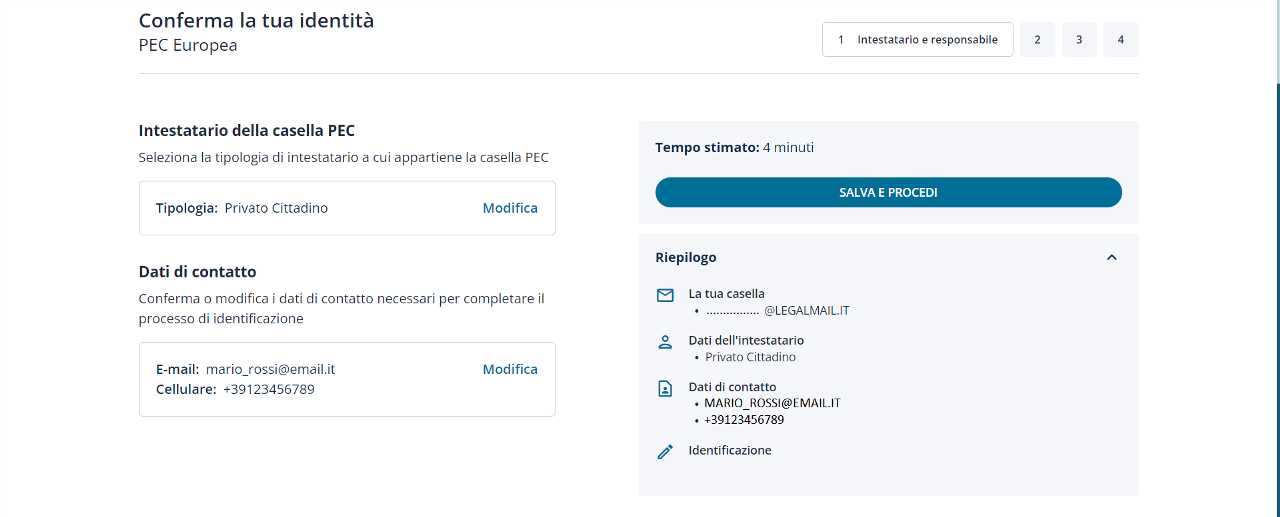Viewport: 1280px width, 517px height.
Task: Click Modifica next to Tipologia Privato Cittadino
Action: coord(510,208)
